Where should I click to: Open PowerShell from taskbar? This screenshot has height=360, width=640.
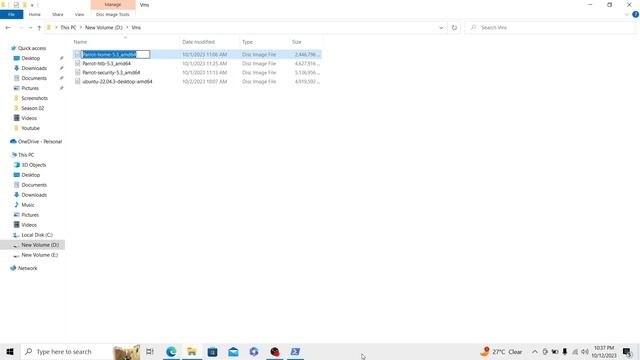[295, 351]
